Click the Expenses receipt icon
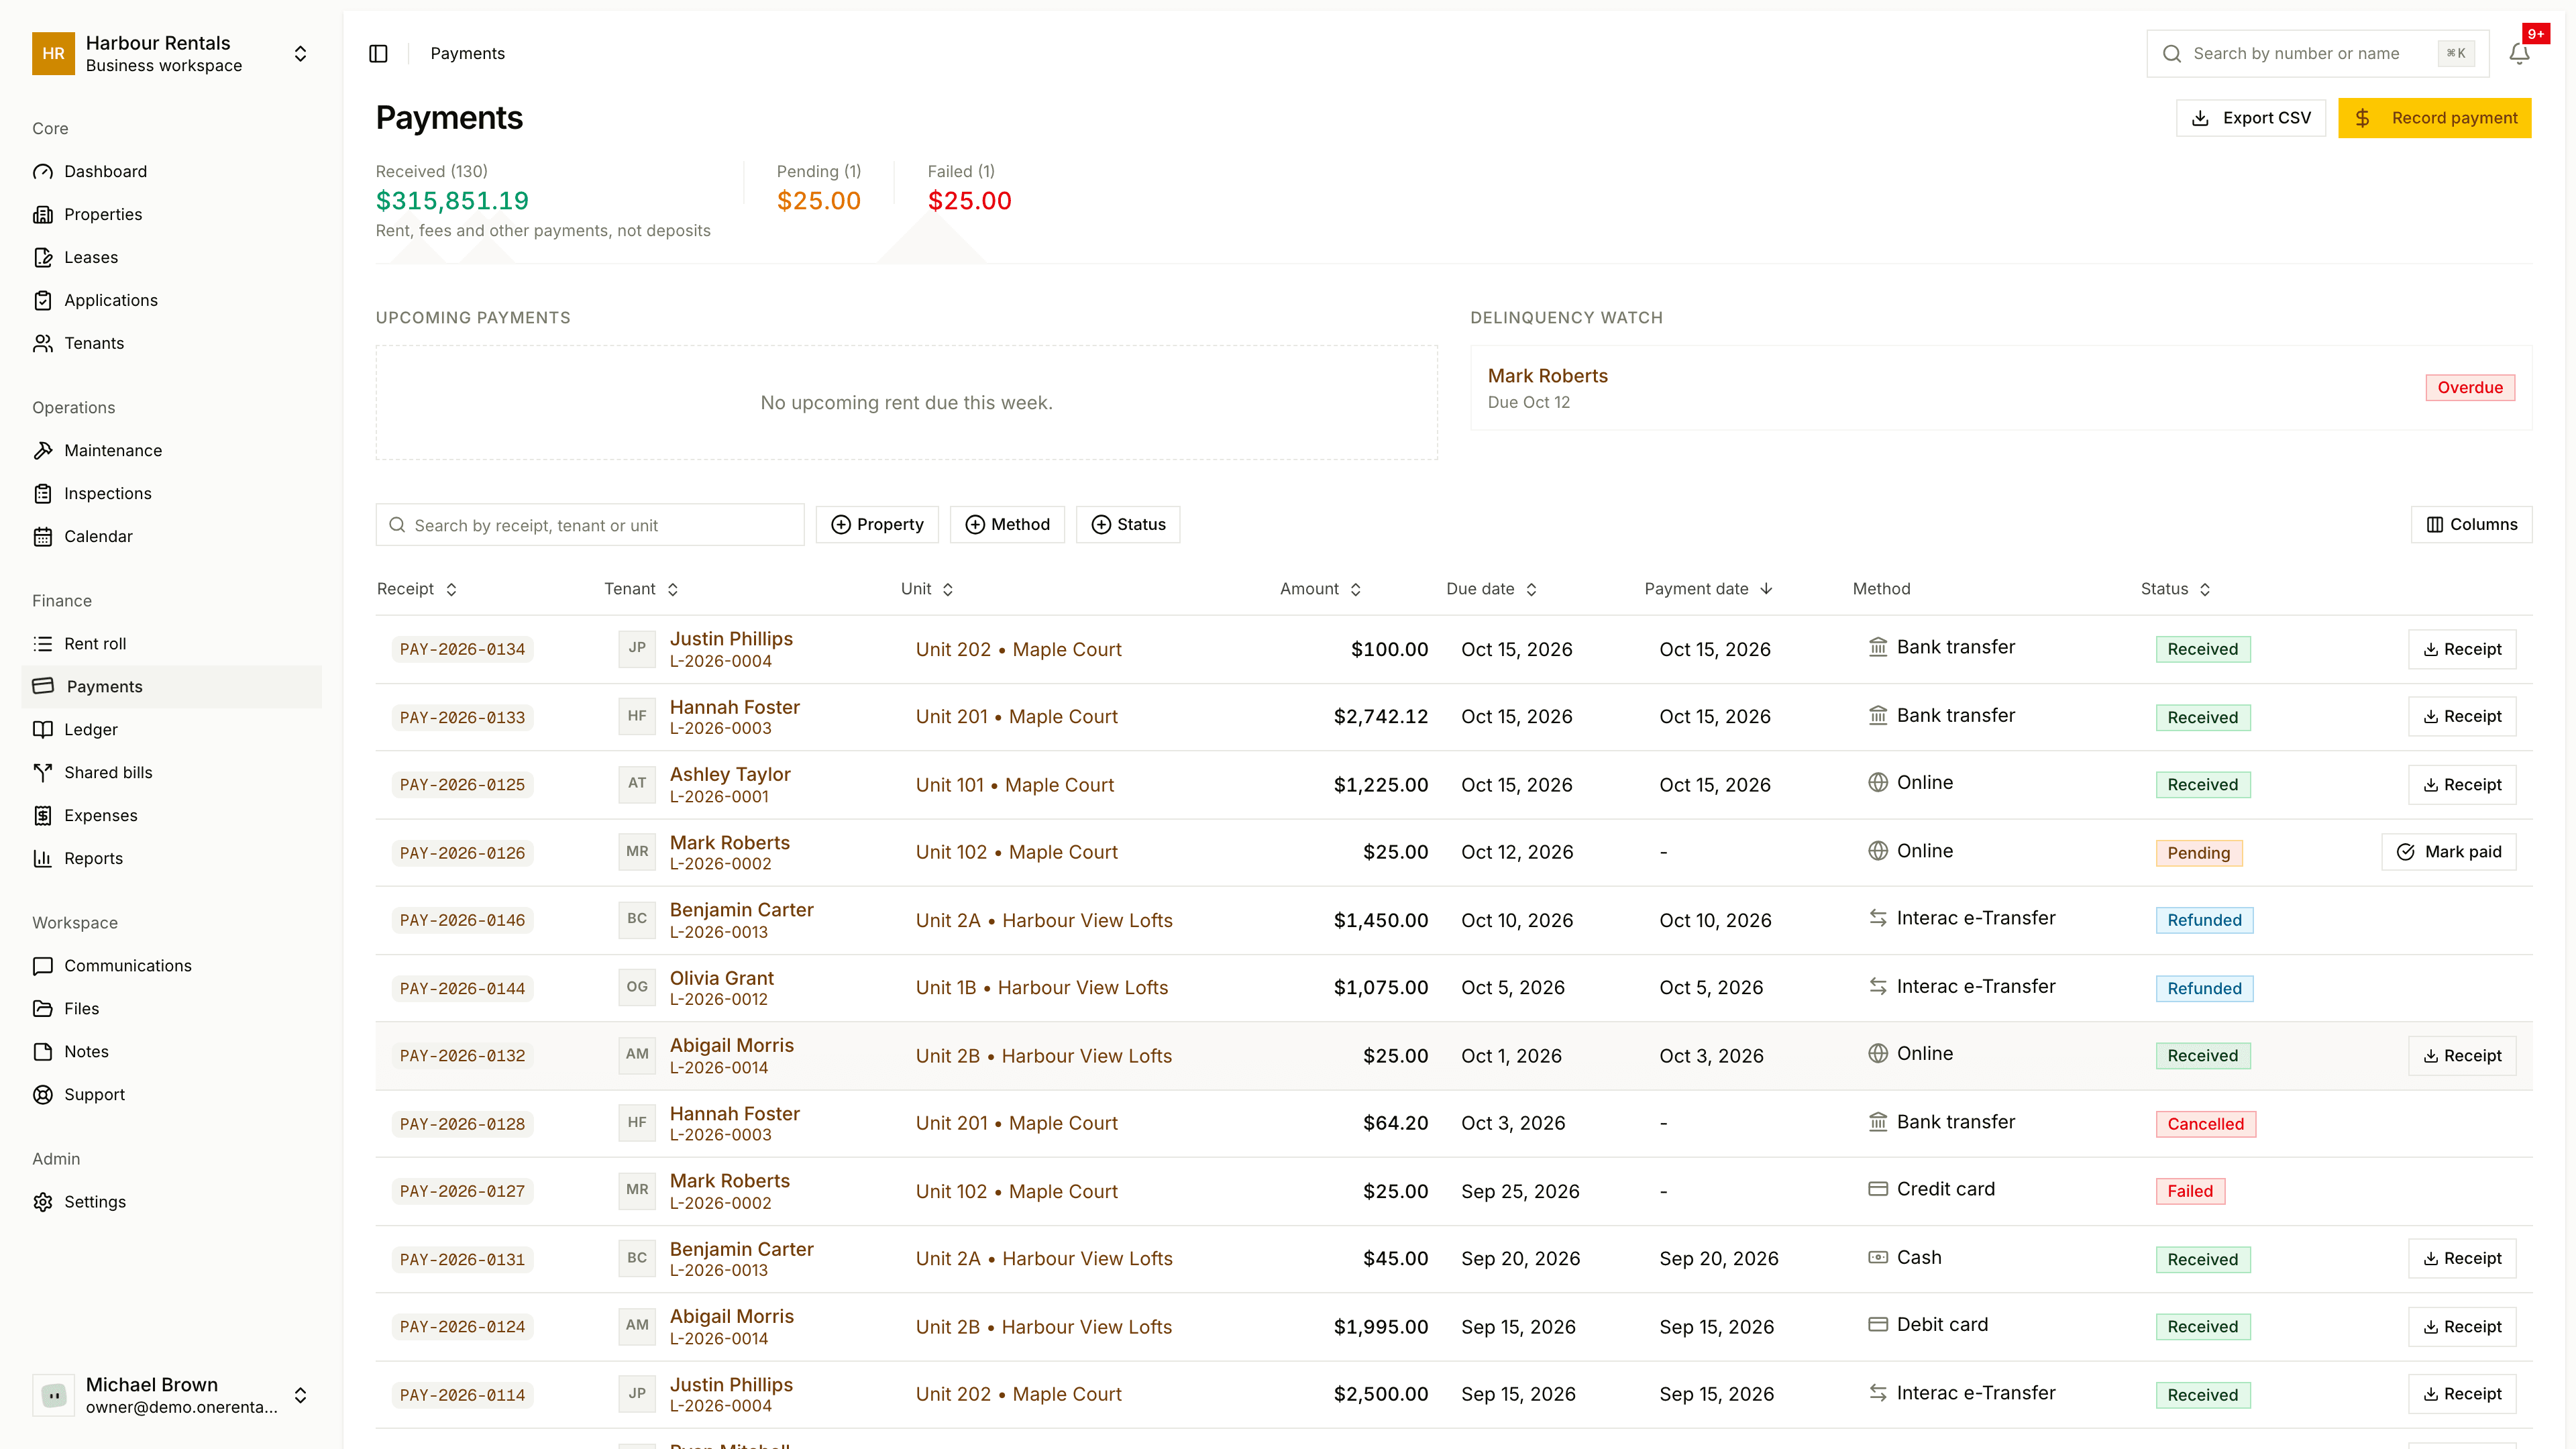2576x1449 pixels. click(x=43, y=815)
